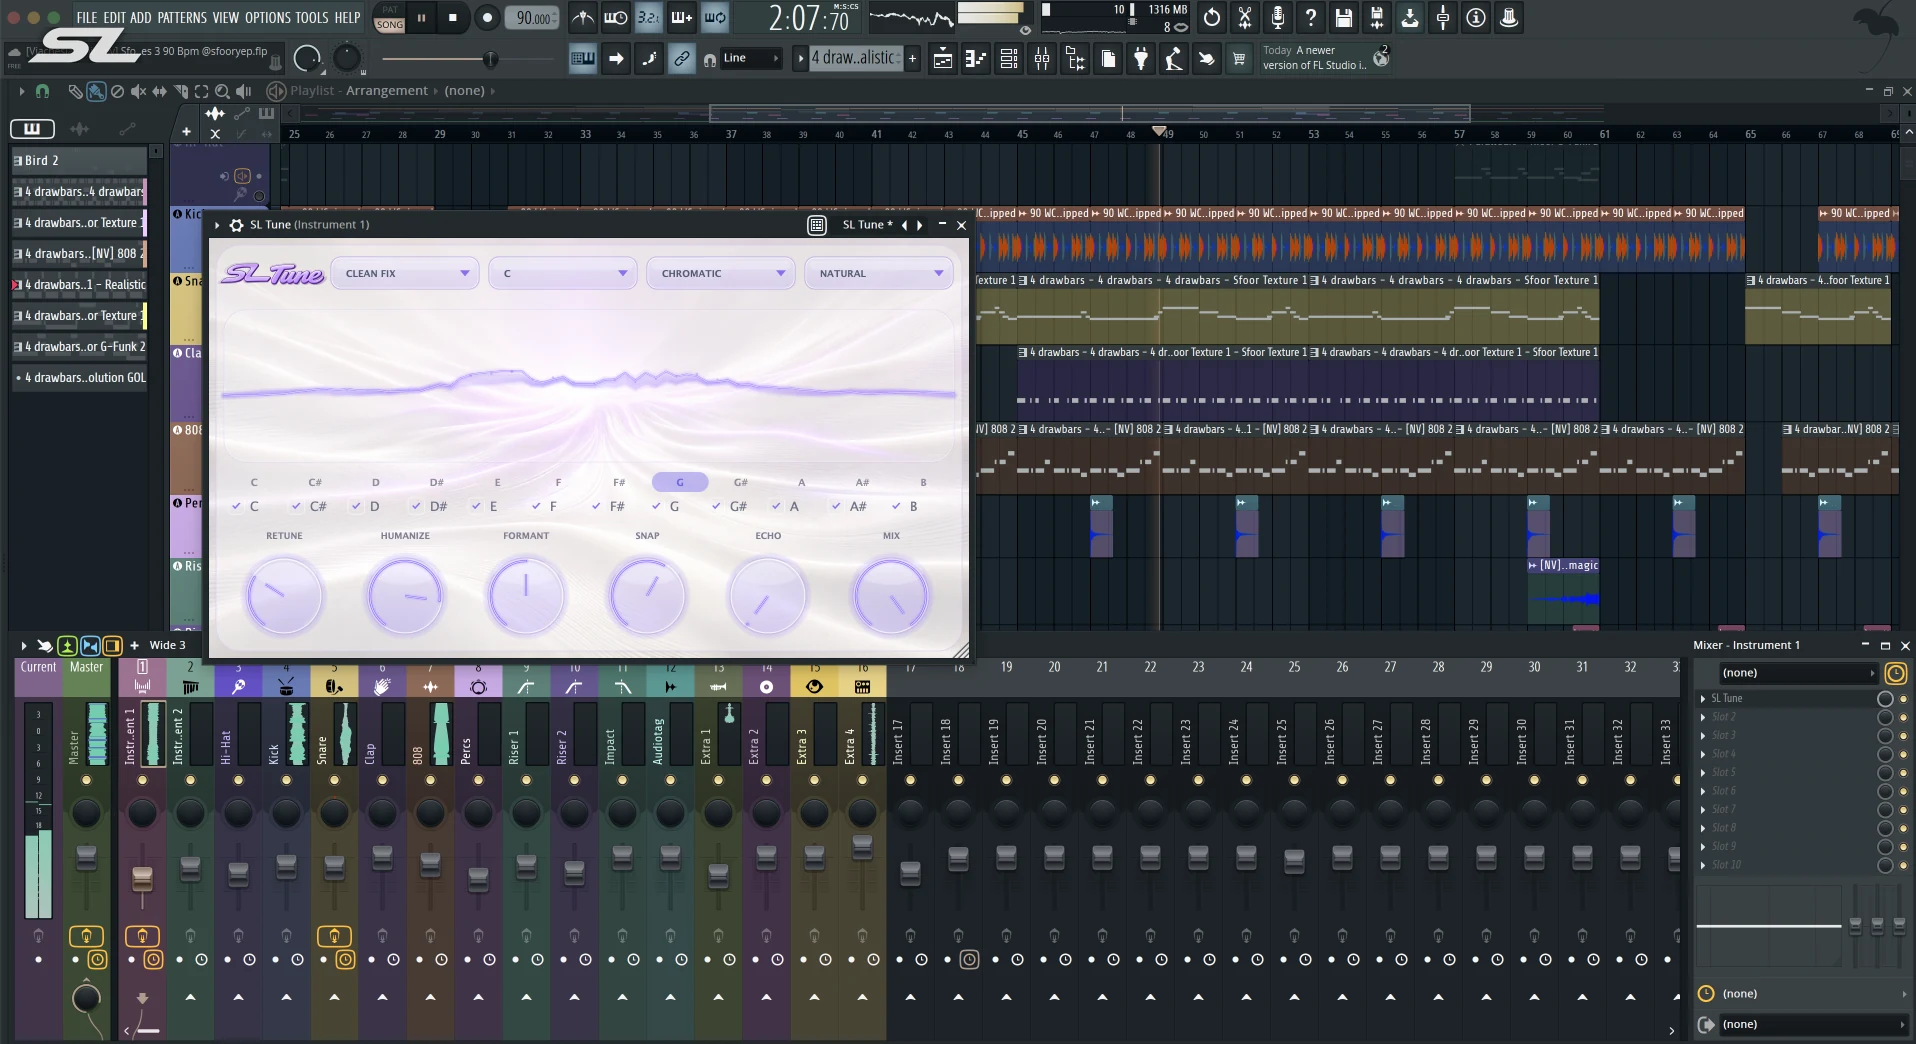Open the Mixer view icon
The height and width of the screenshot is (1044, 1916).
(1042, 59)
